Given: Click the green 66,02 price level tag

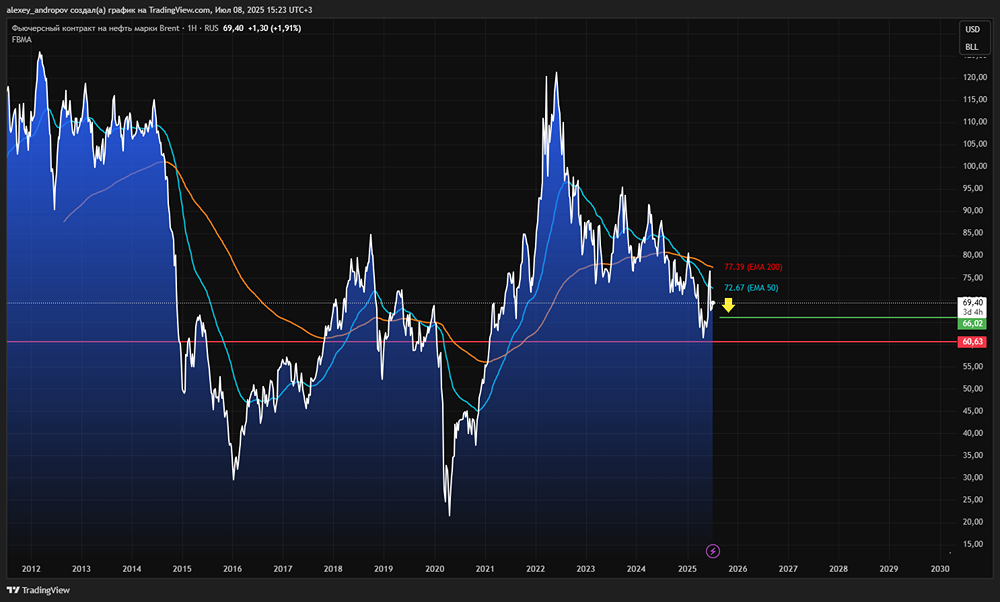Looking at the screenshot, I should tap(973, 323).
